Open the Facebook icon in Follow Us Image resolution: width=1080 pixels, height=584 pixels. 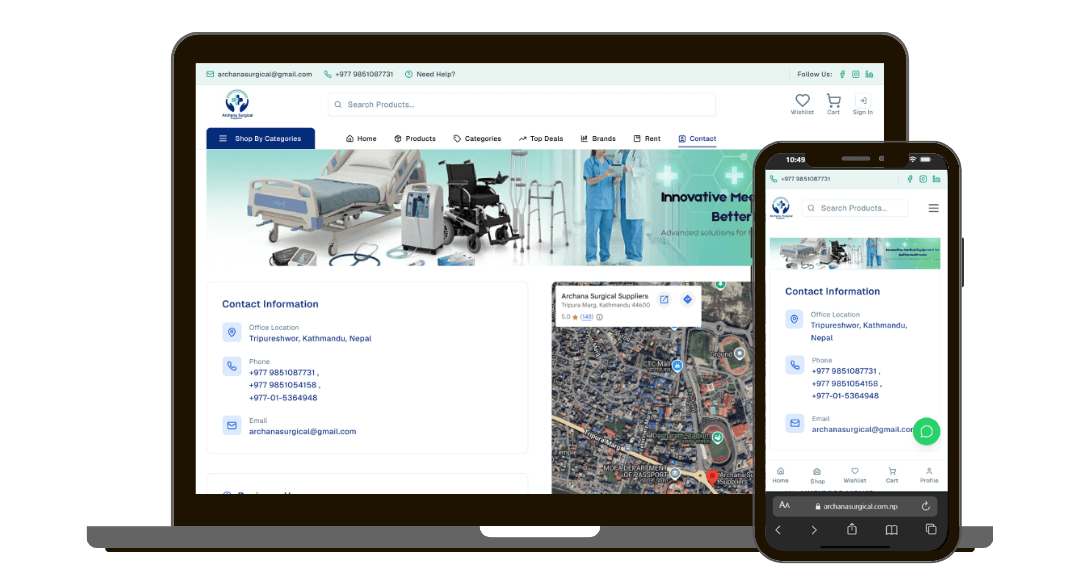point(842,74)
